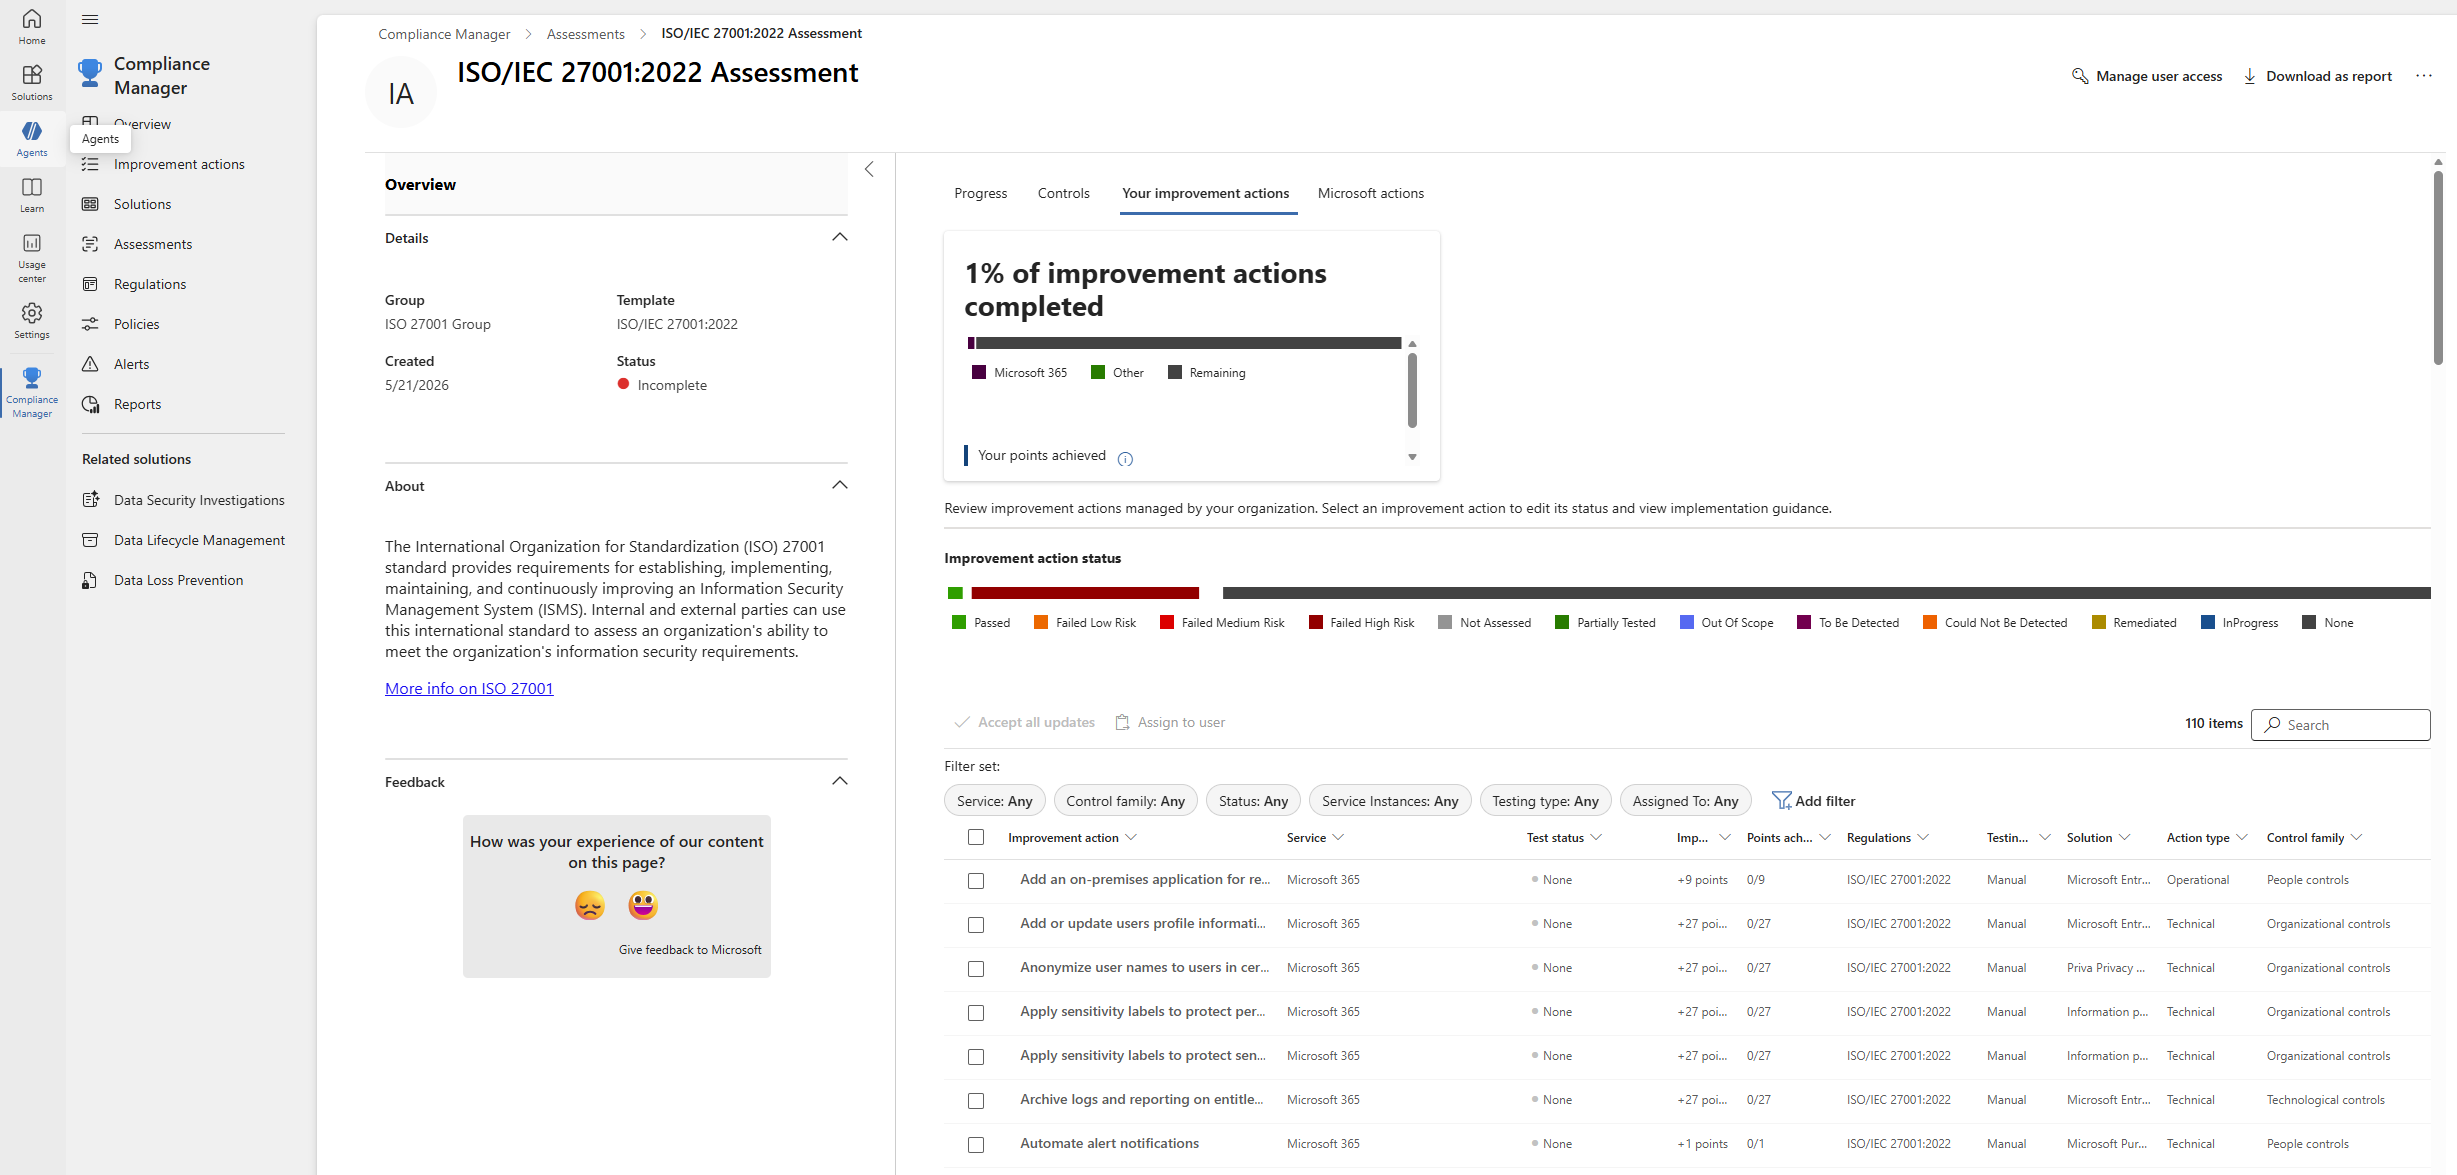This screenshot has height=1175, width=2457.
Task: Click Give feedback to Microsoft
Action: 690,950
